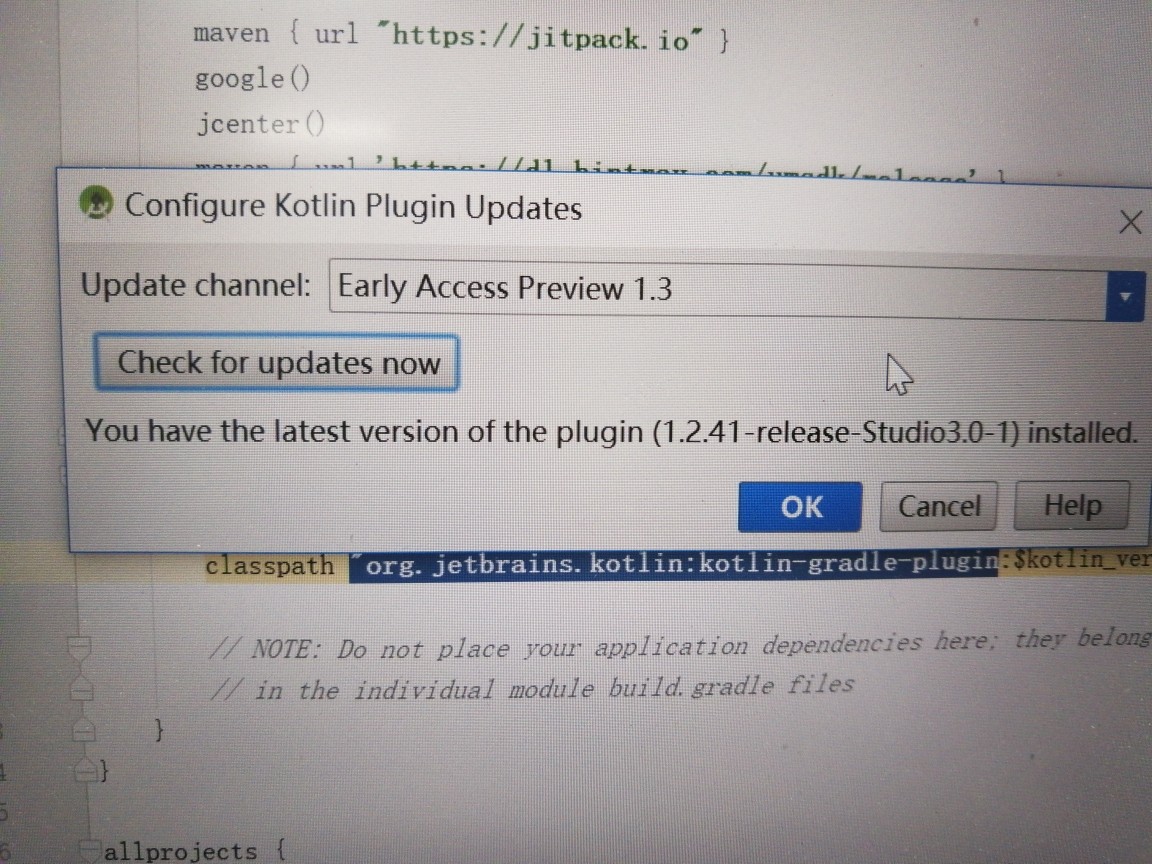The image size is (1152, 864).
Task: Confirm the dialog with OK
Action: (x=800, y=507)
